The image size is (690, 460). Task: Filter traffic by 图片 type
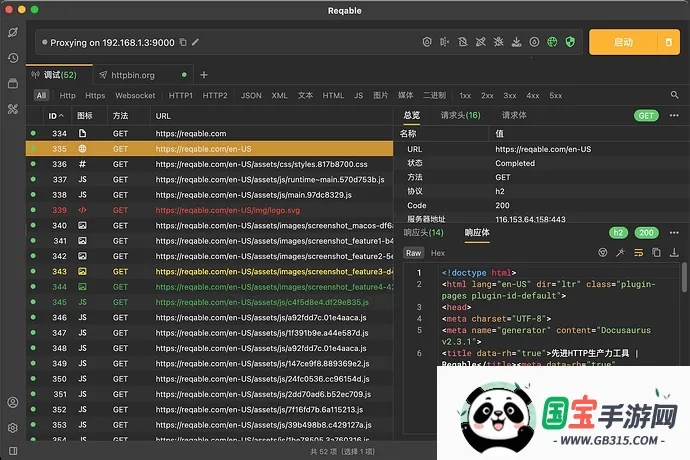381,96
